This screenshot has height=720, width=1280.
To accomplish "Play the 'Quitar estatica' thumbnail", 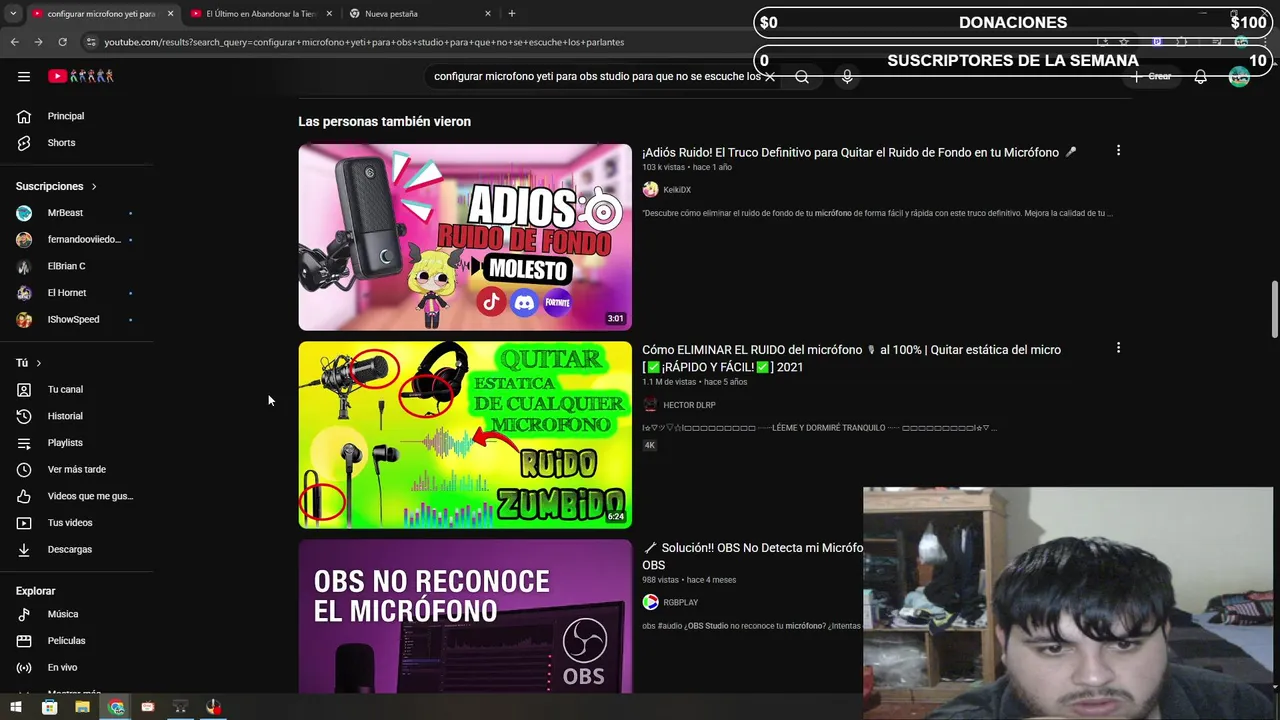I will point(465,435).
